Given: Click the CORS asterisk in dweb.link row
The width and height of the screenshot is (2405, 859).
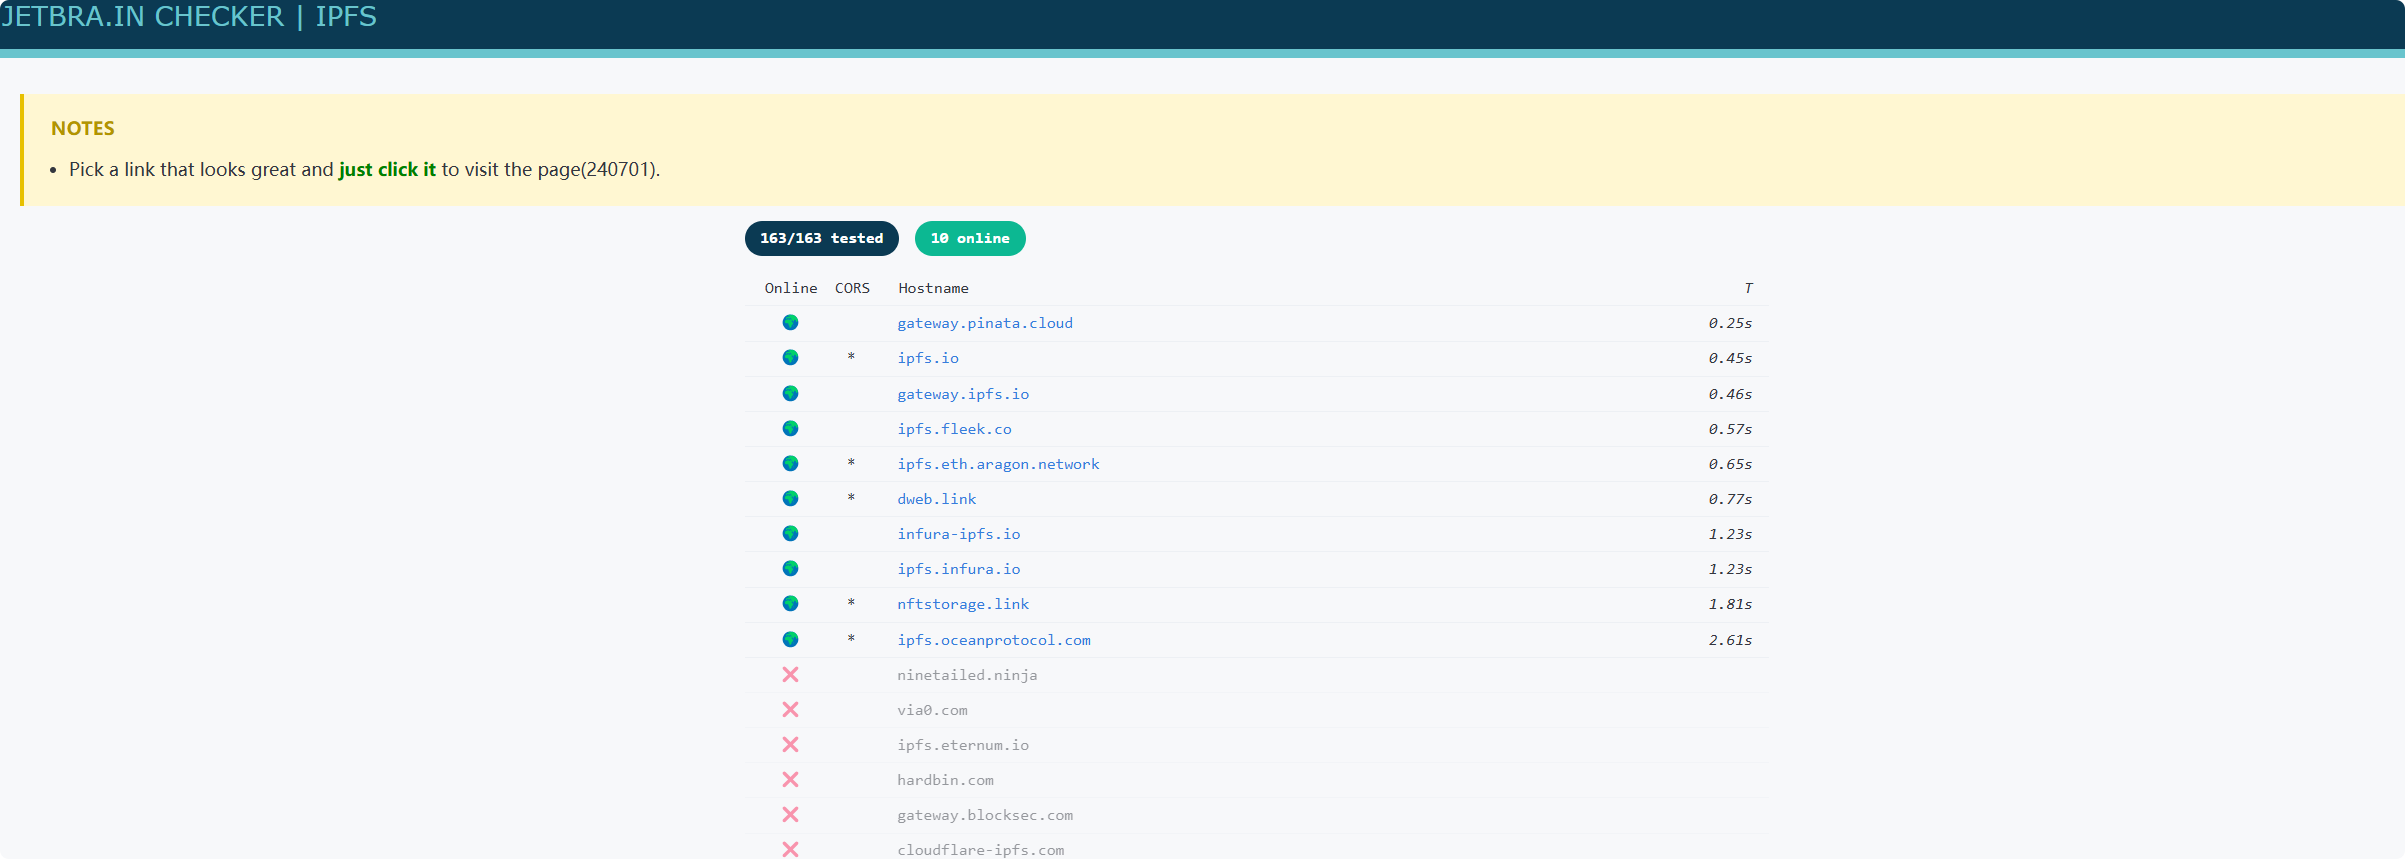Looking at the screenshot, I should click(x=851, y=498).
